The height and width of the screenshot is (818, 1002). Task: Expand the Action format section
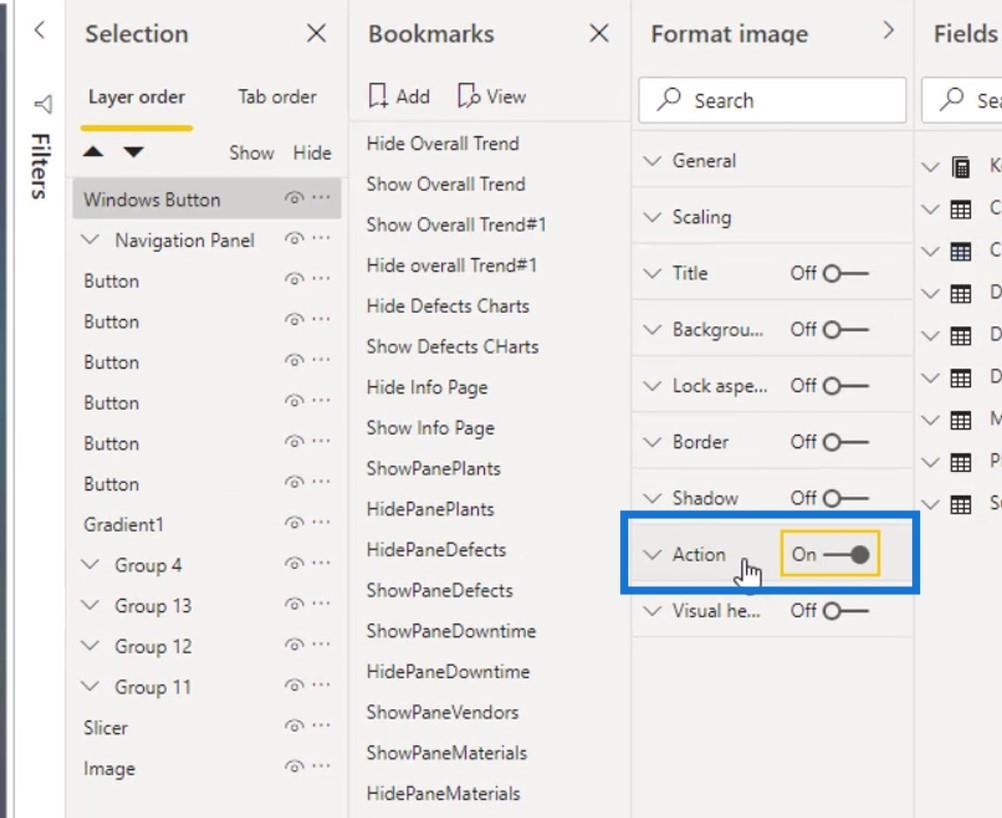pyautogui.click(x=652, y=555)
